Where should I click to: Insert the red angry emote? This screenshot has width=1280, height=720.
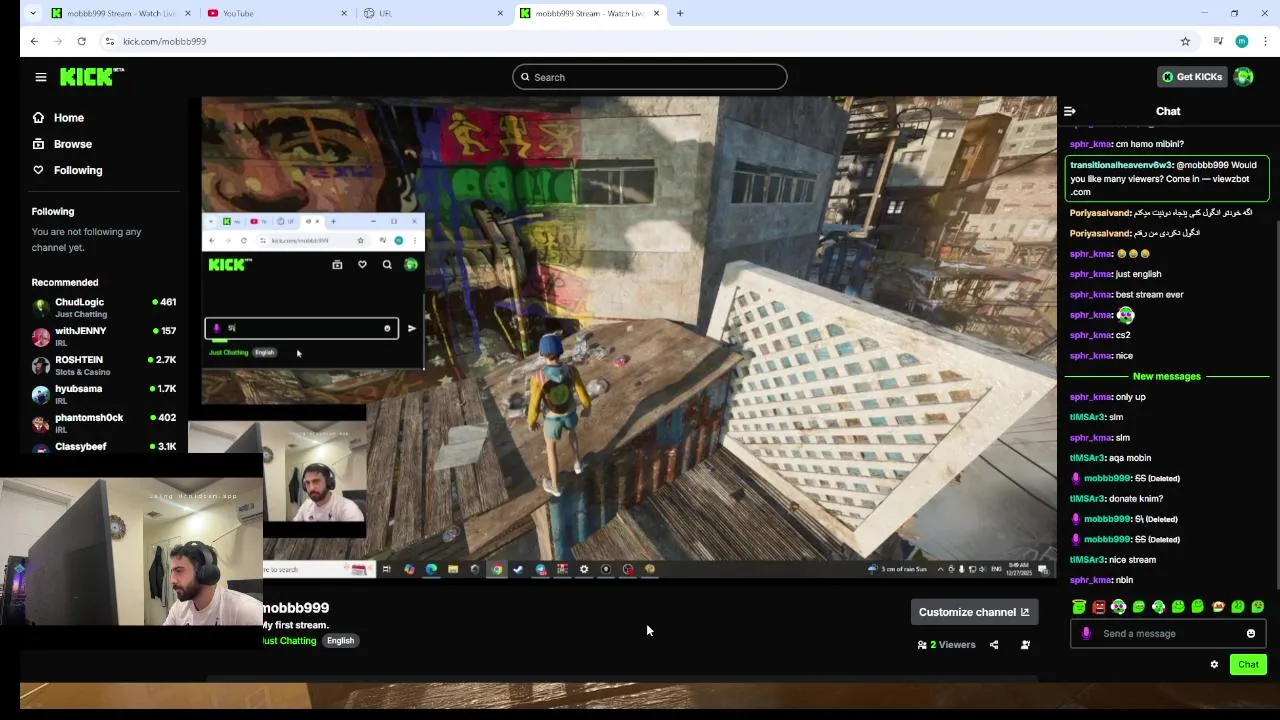click(x=1099, y=606)
